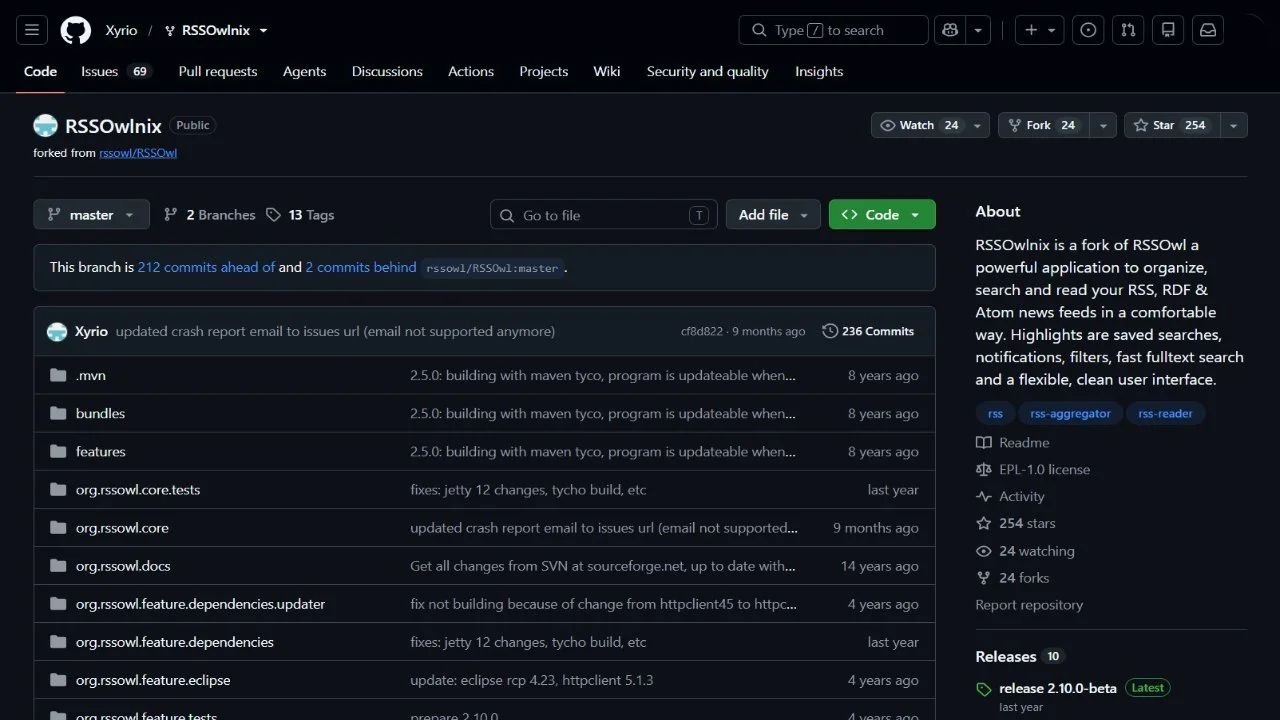Open commit cf8d822 hash link
The image size is (1280, 720).
[703, 332]
